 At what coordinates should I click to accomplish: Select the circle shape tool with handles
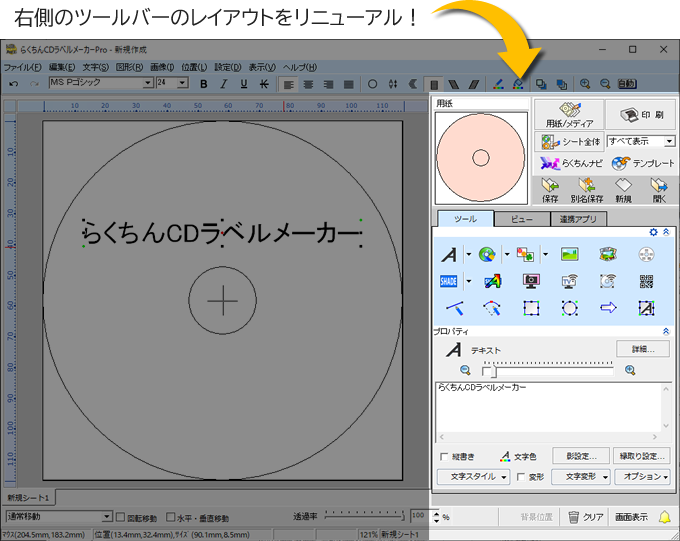point(570,308)
